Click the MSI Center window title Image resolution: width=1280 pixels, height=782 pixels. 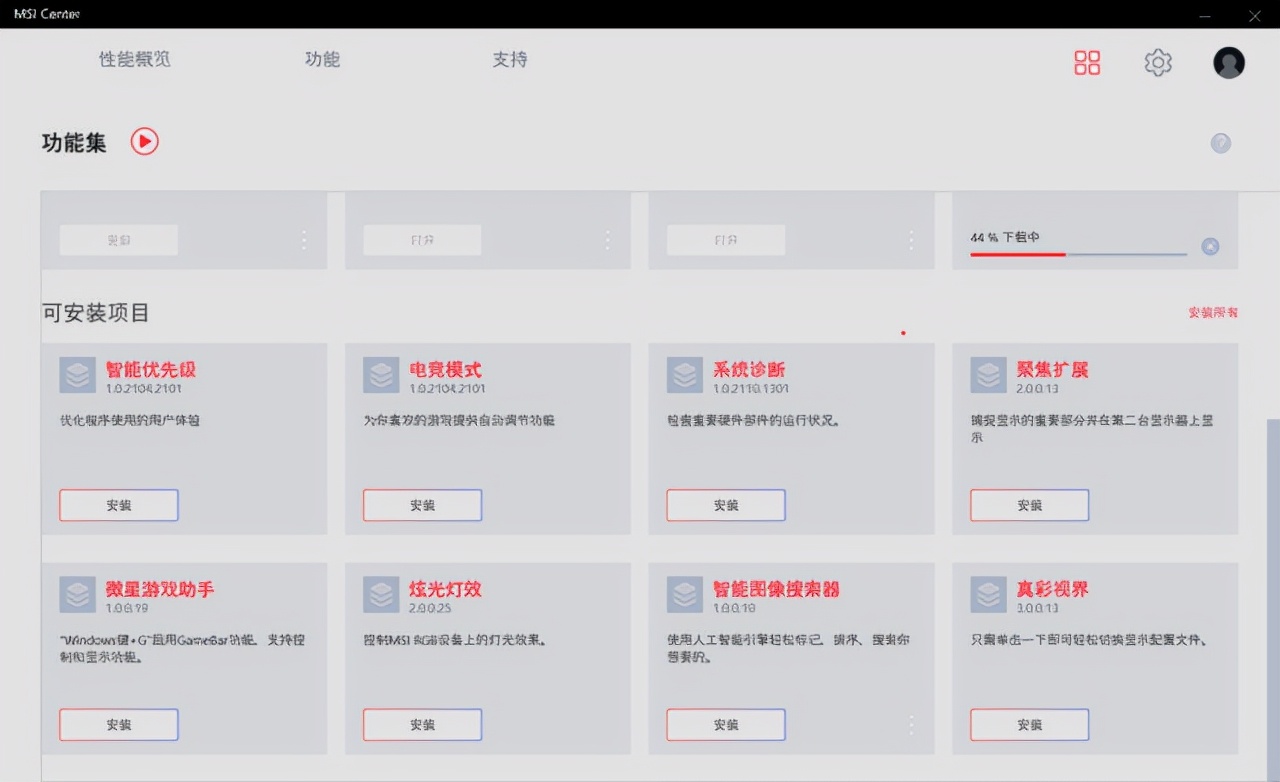click(x=47, y=14)
